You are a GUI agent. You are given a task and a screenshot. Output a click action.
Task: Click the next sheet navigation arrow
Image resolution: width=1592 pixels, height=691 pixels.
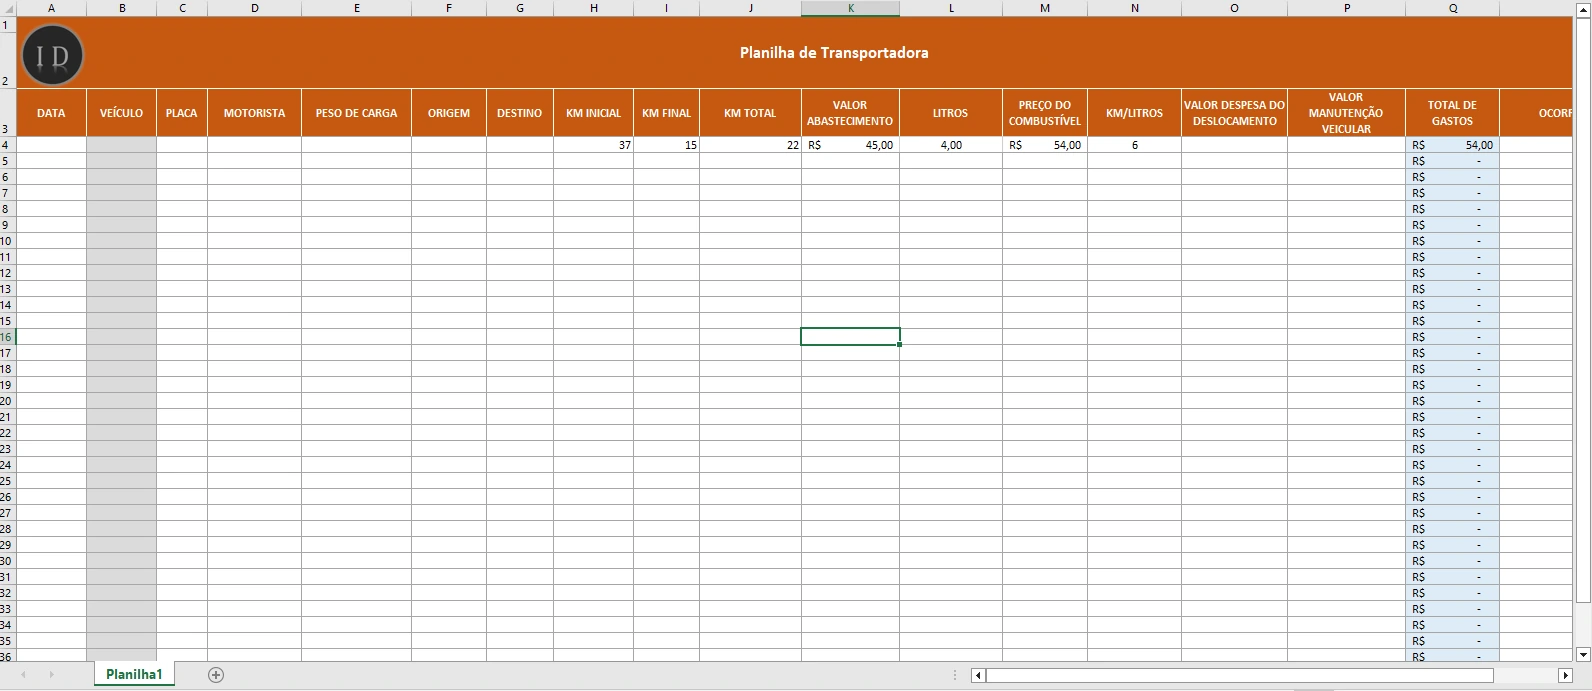click(52, 675)
